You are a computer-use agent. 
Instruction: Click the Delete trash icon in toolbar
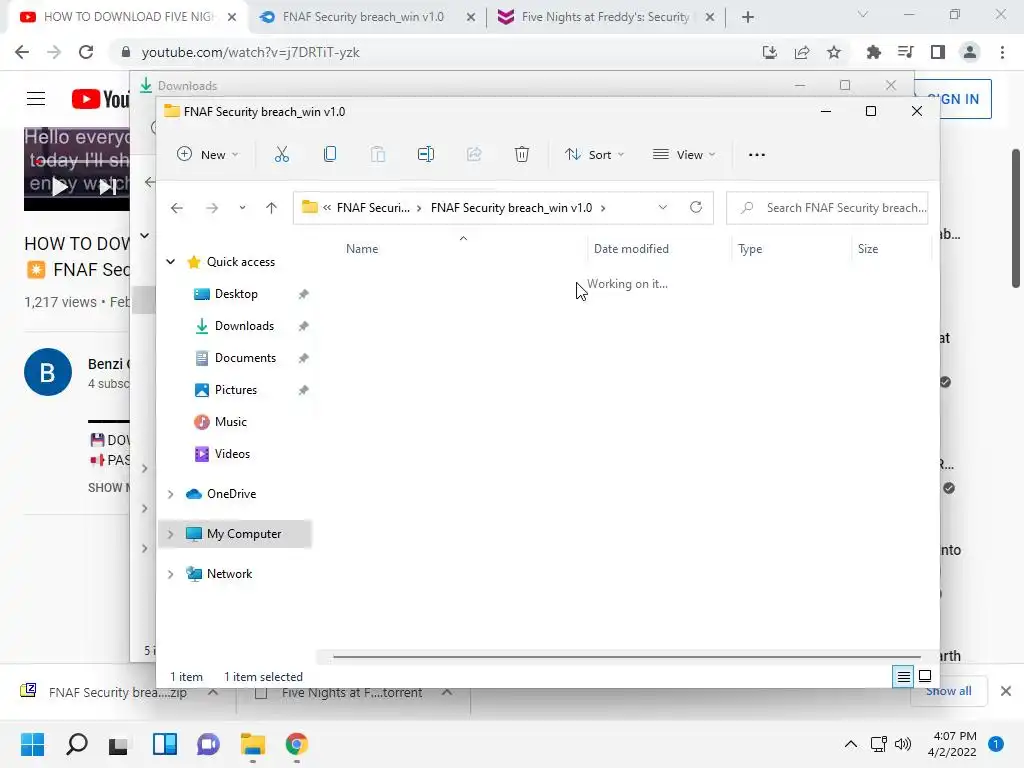(522, 155)
